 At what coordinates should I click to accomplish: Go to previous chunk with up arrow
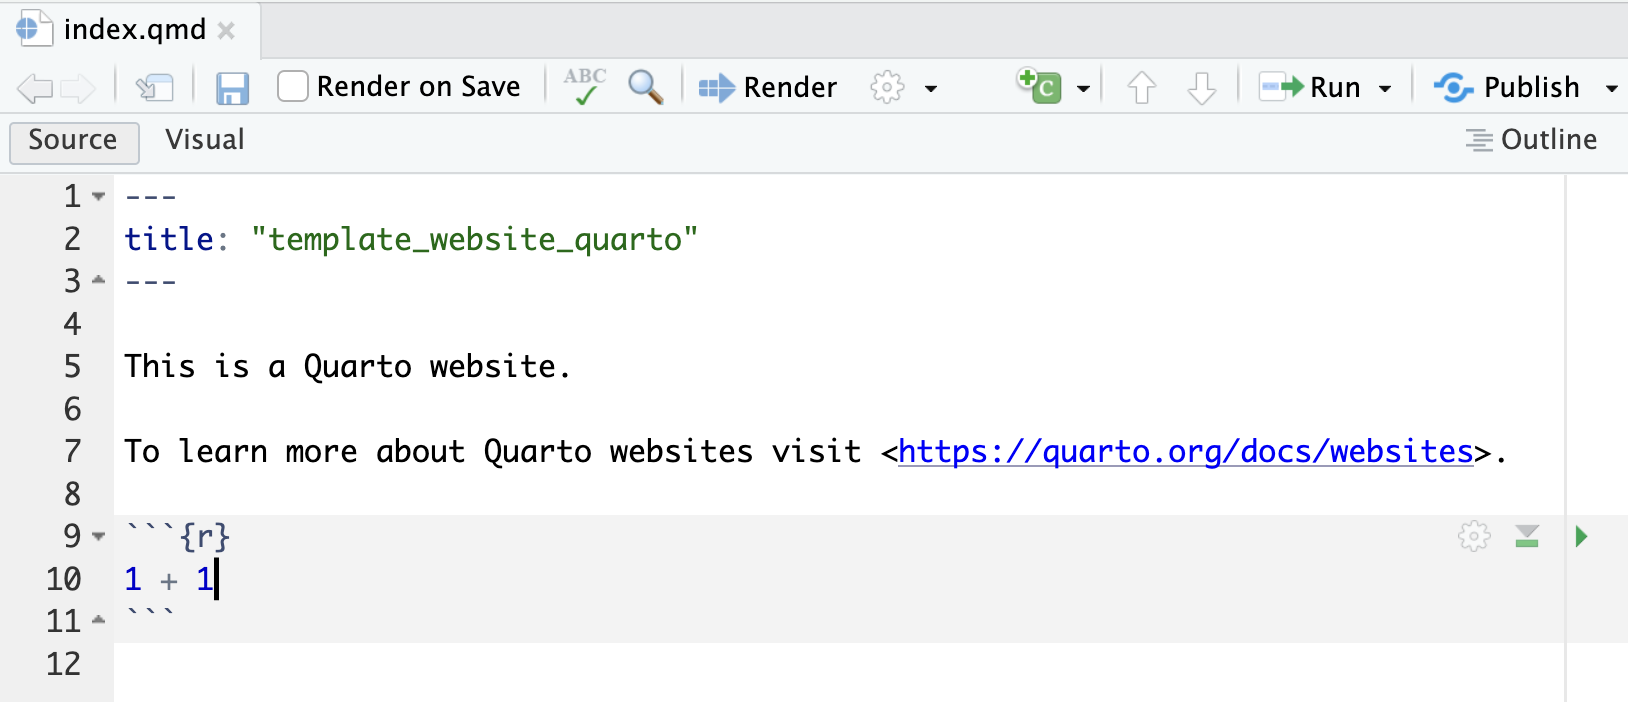coord(1141,88)
